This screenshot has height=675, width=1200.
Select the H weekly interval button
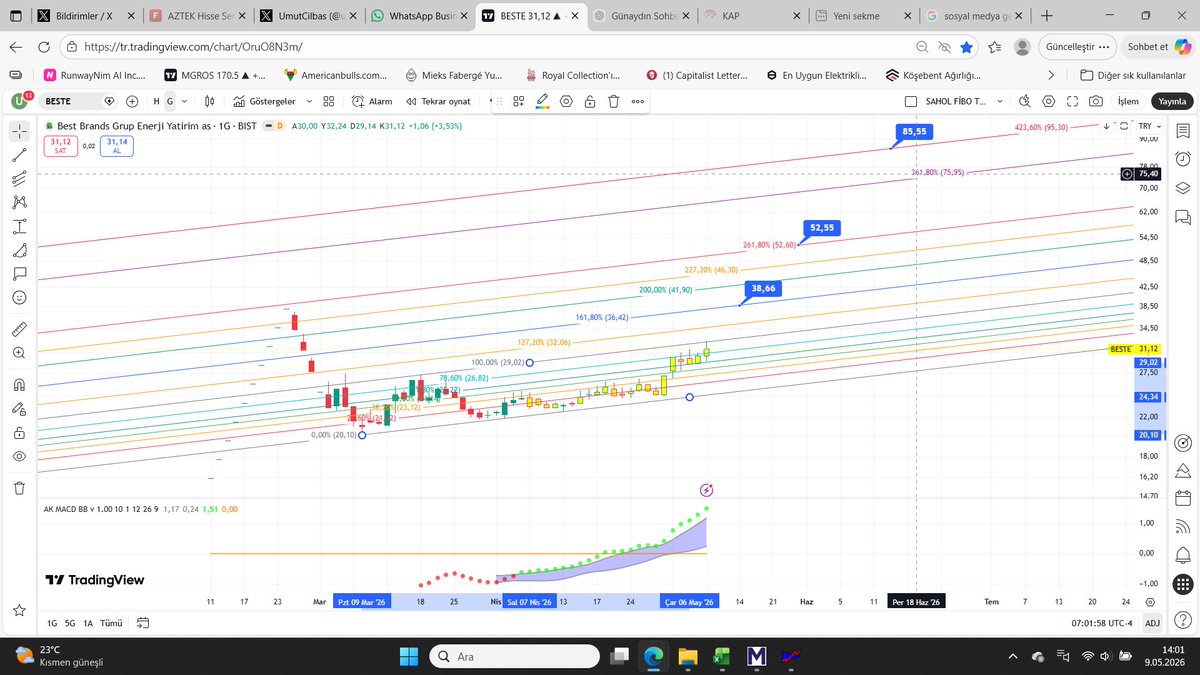click(x=157, y=101)
